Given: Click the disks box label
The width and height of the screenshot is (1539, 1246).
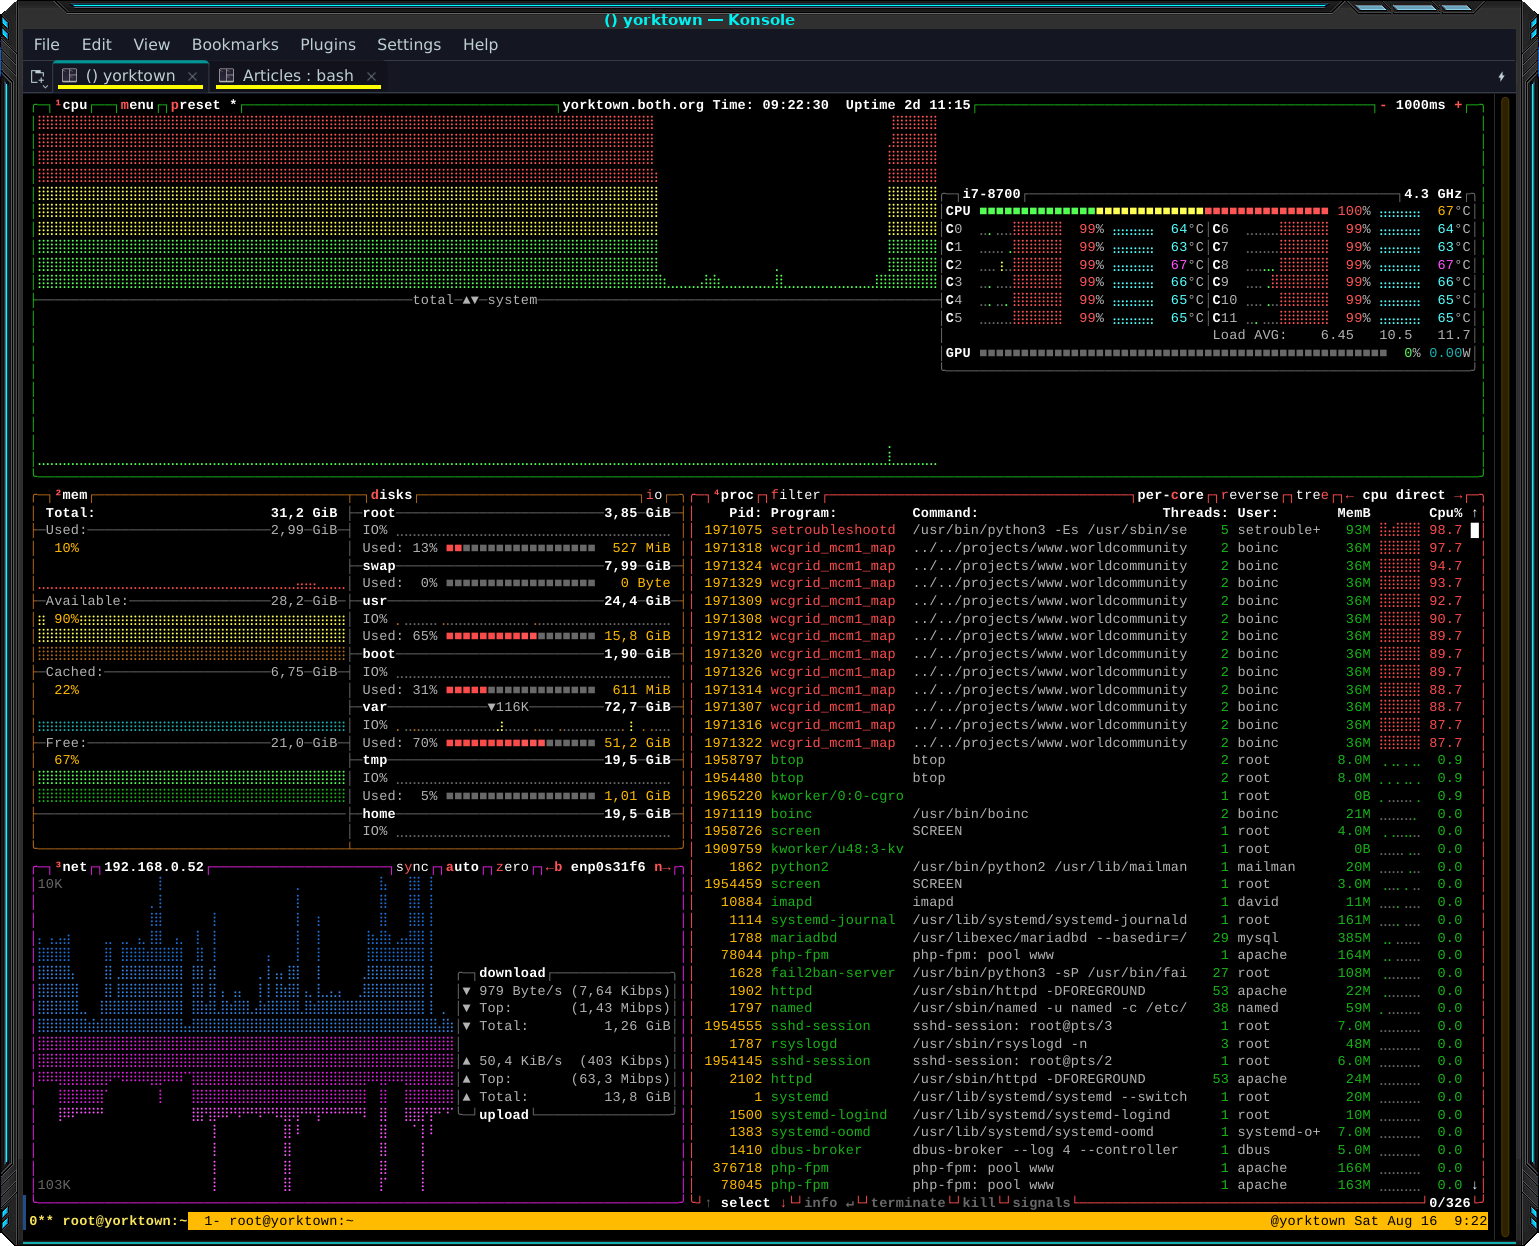Looking at the screenshot, I should pyautogui.click(x=391, y=495).
